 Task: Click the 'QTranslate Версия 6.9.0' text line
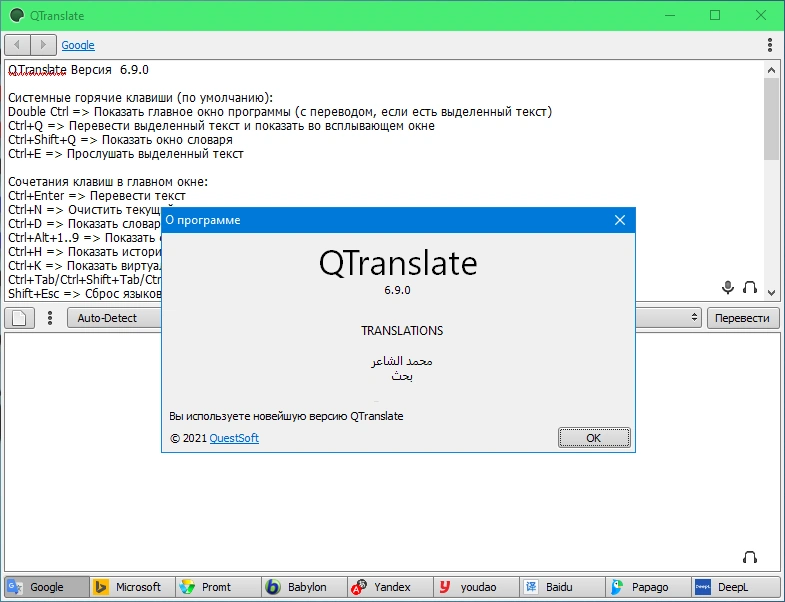[79, 70]
